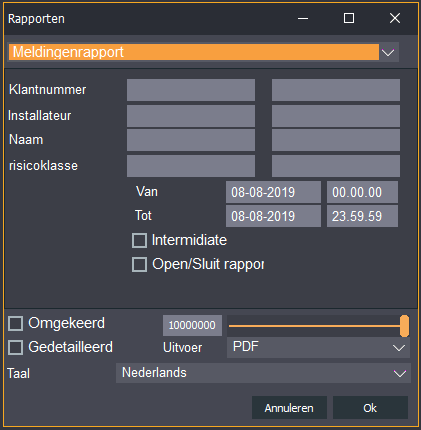Maximize the Rapporten window
Image resolution: width=421 pixels, height=430 pixels.
click(349, 18)
